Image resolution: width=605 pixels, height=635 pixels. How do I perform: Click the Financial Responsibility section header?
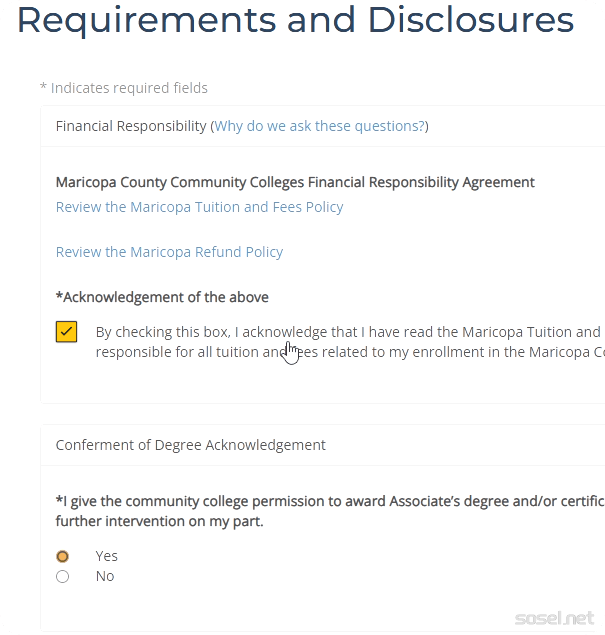[131, 126]
